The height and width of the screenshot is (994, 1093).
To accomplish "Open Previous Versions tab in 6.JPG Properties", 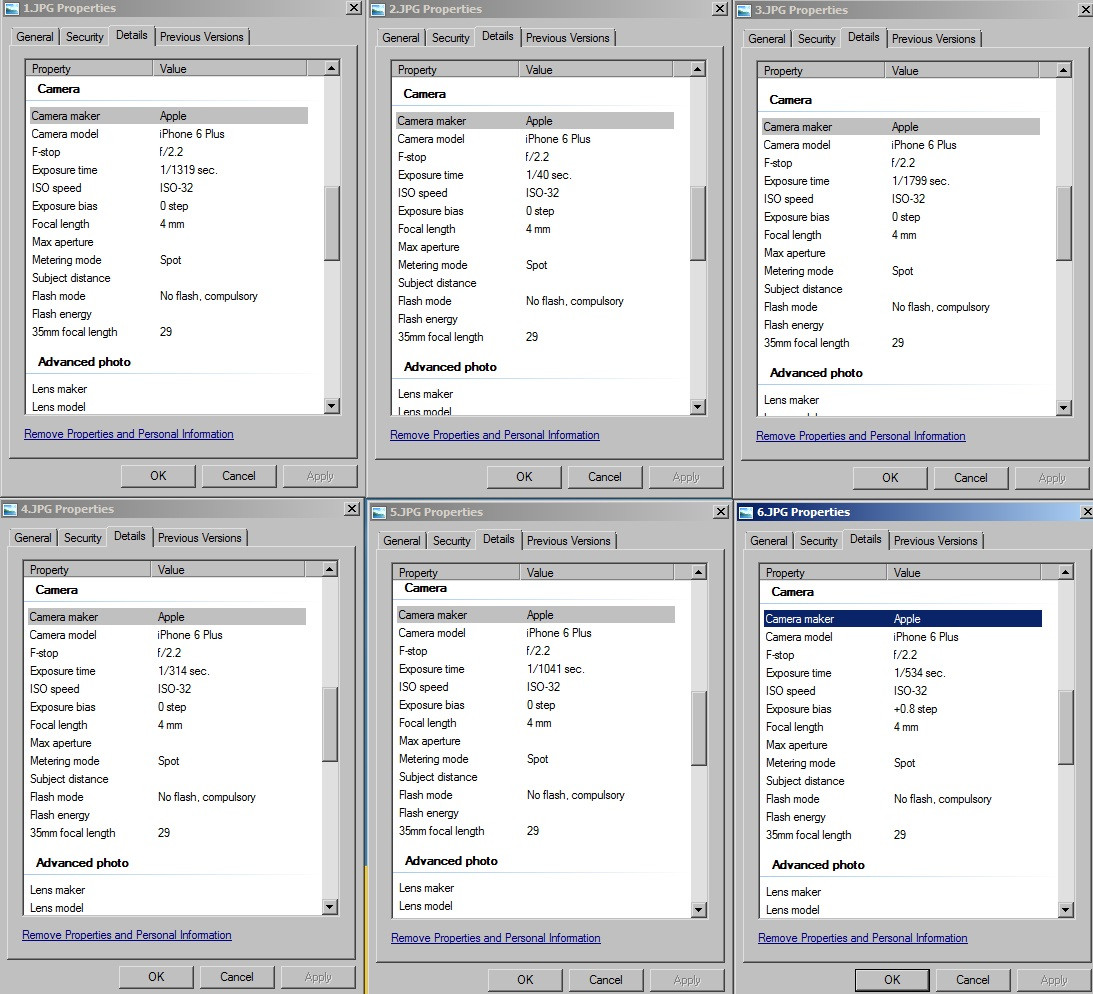I will coord(935,541).
